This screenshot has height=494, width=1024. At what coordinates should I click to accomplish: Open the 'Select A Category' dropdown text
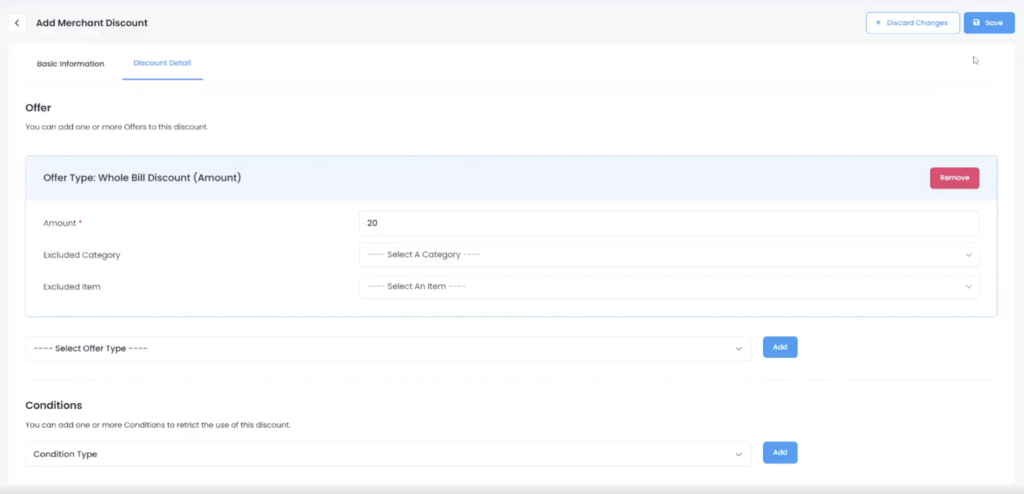coord(424,255)
